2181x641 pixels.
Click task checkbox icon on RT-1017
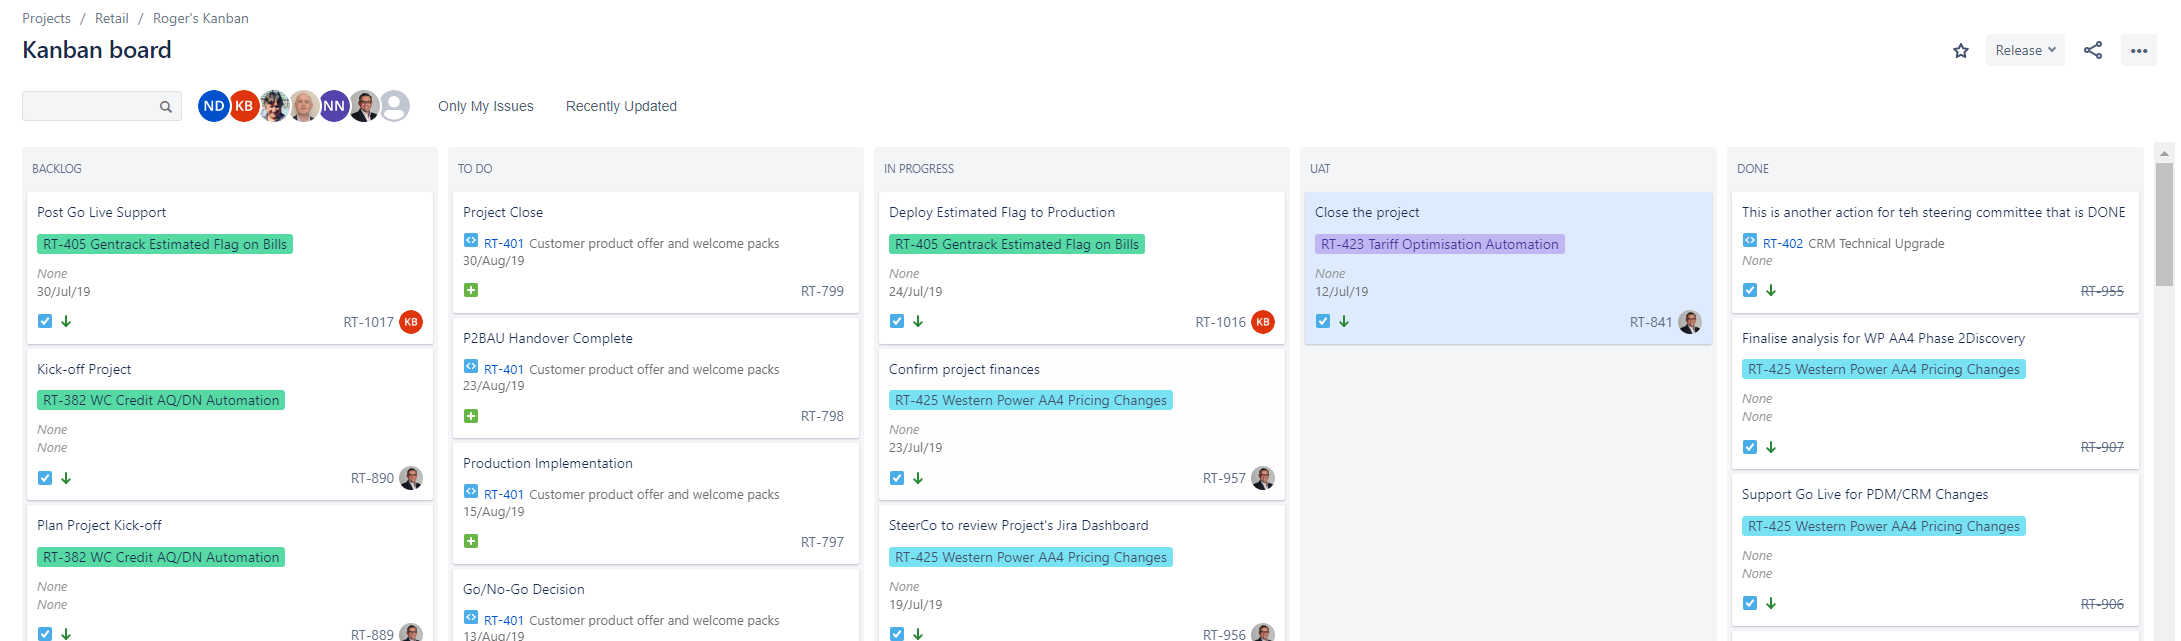[45, 321]
